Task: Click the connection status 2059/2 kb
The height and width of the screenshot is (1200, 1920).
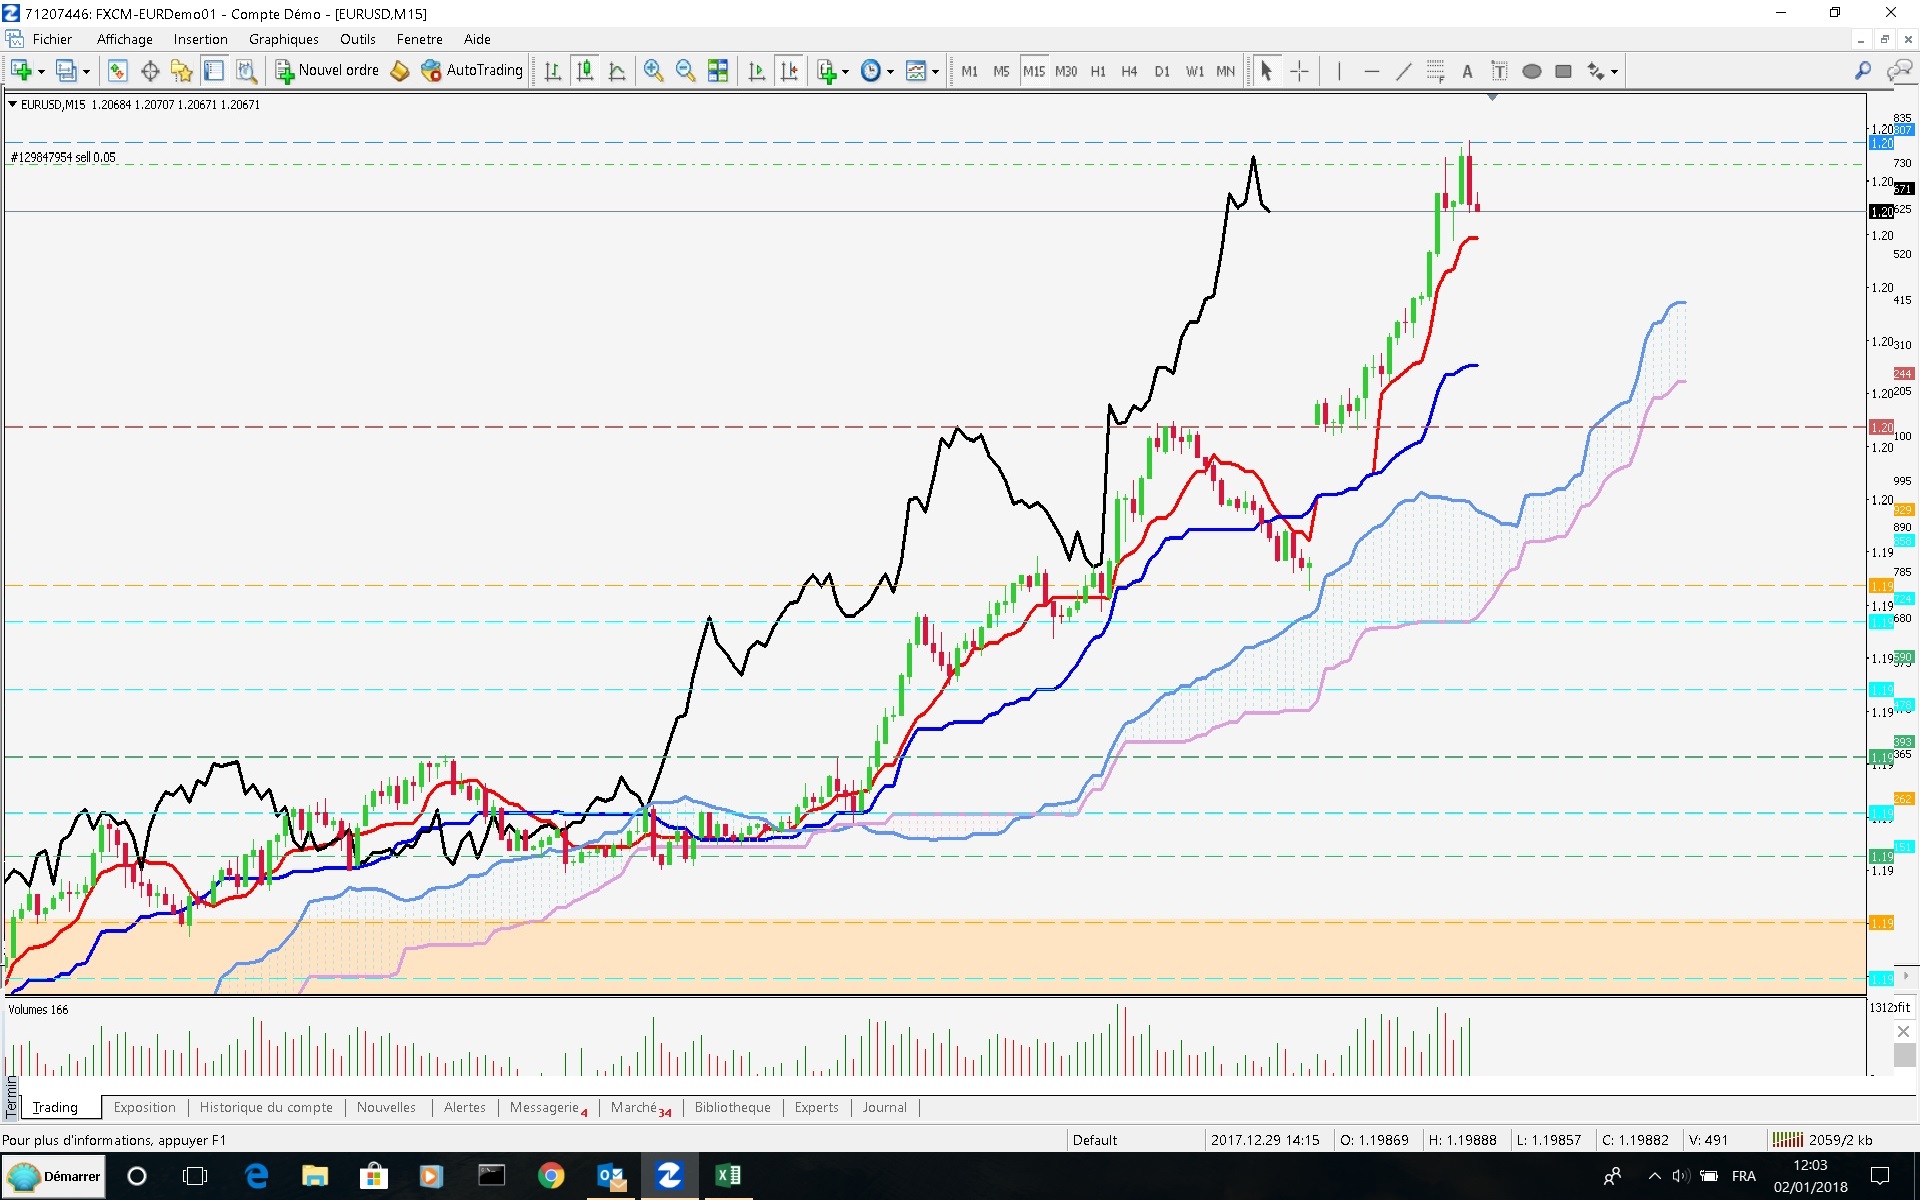Action: pyautogui.click(x=1822, y=1140)
